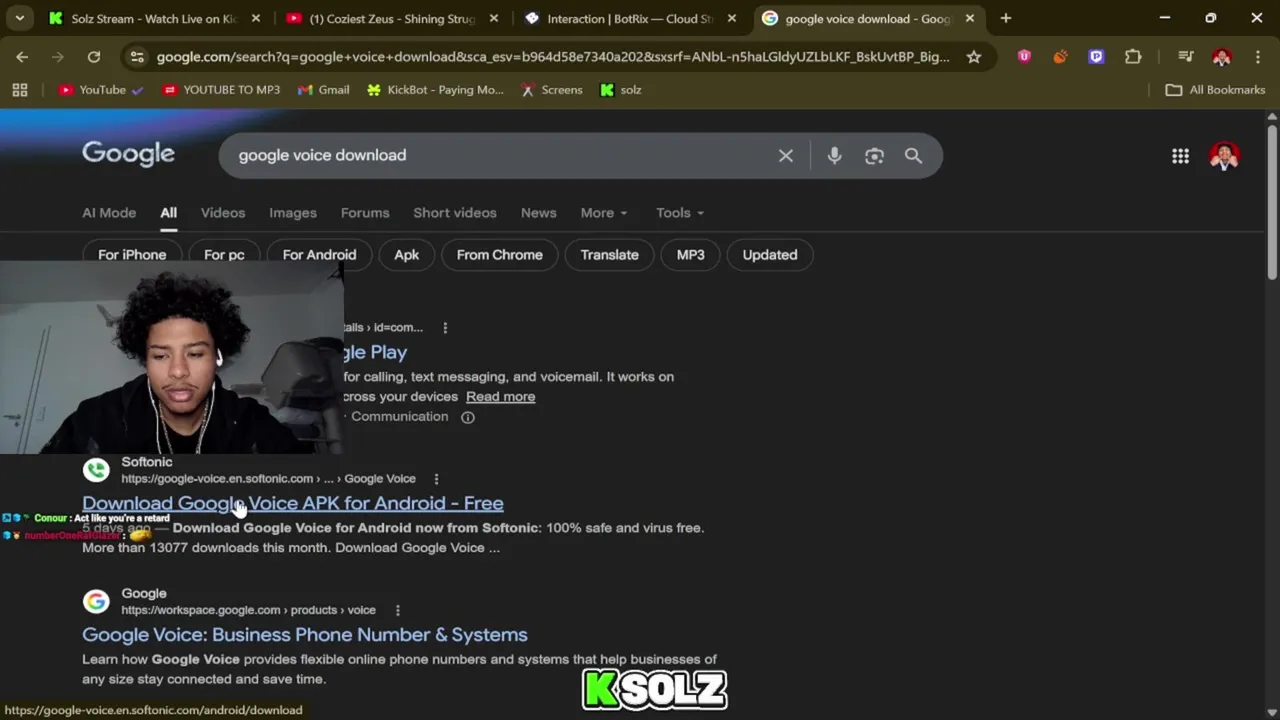Image resolution: width=1280 pixels, height=720 pixels.
Task: Select the Videos results tab
Action: [x=223, y=213]
